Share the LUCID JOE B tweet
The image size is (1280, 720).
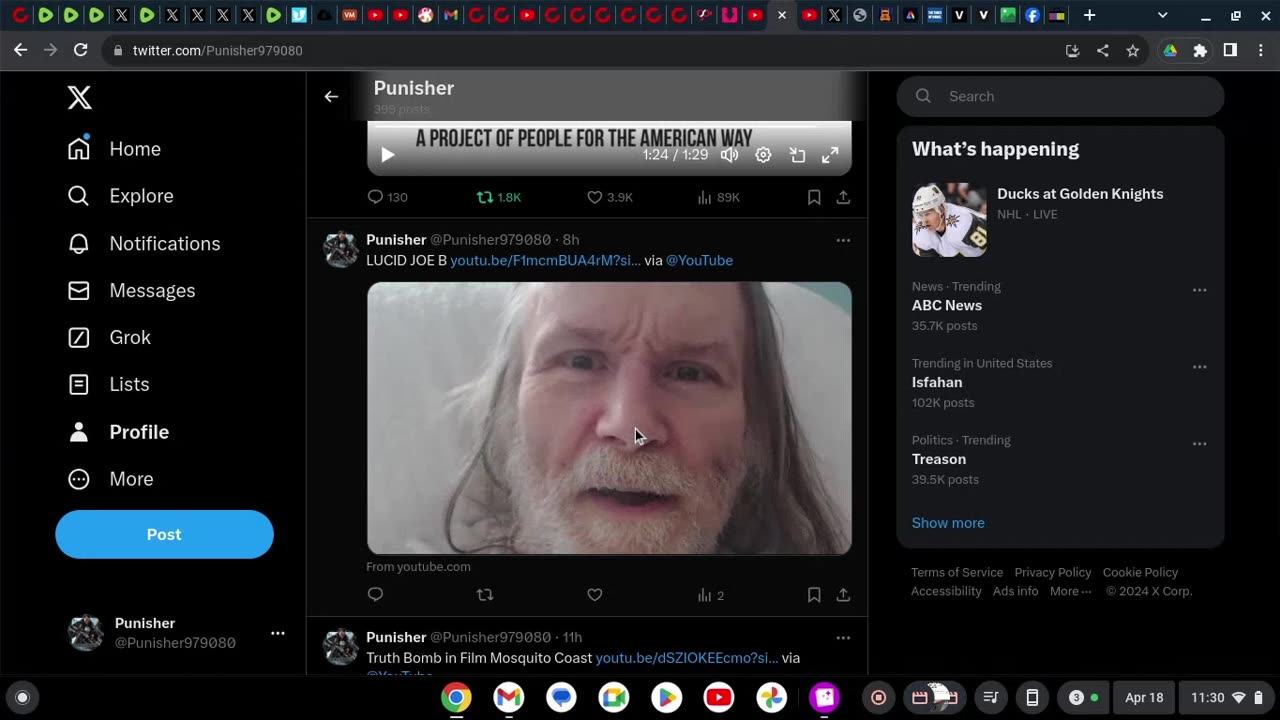[843, 594]
